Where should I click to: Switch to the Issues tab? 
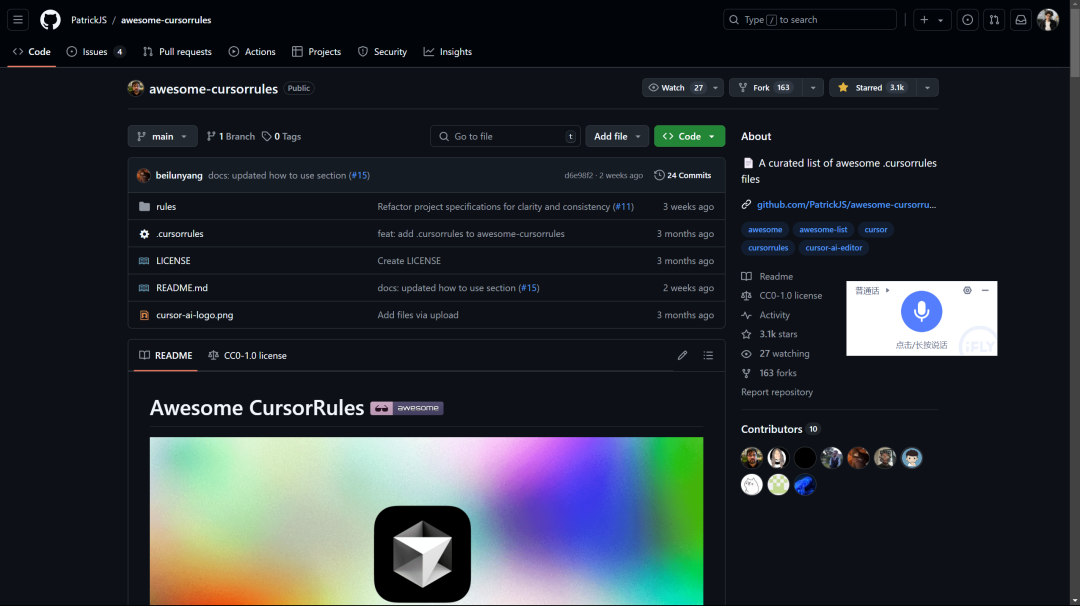pyautogui.click(x=96, y=52)
